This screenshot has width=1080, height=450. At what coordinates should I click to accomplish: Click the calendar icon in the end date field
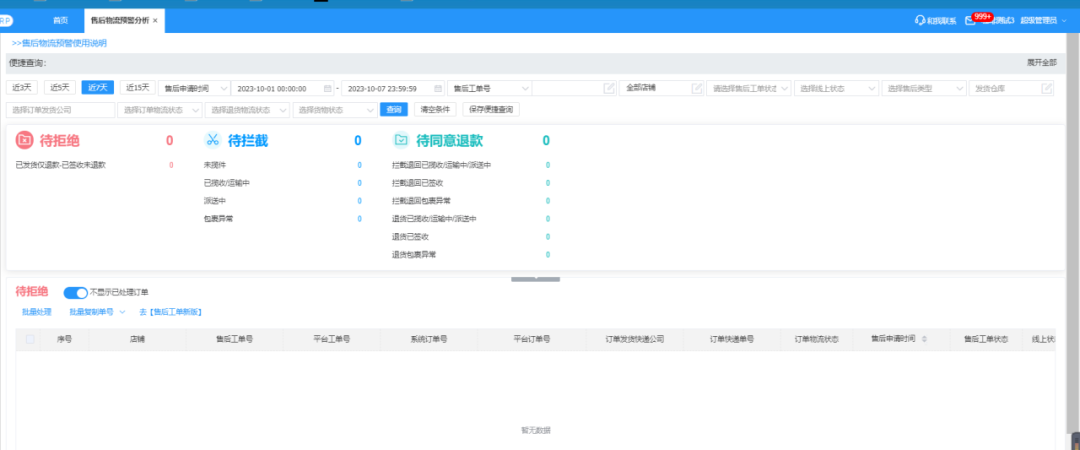[x=437, y=89]
